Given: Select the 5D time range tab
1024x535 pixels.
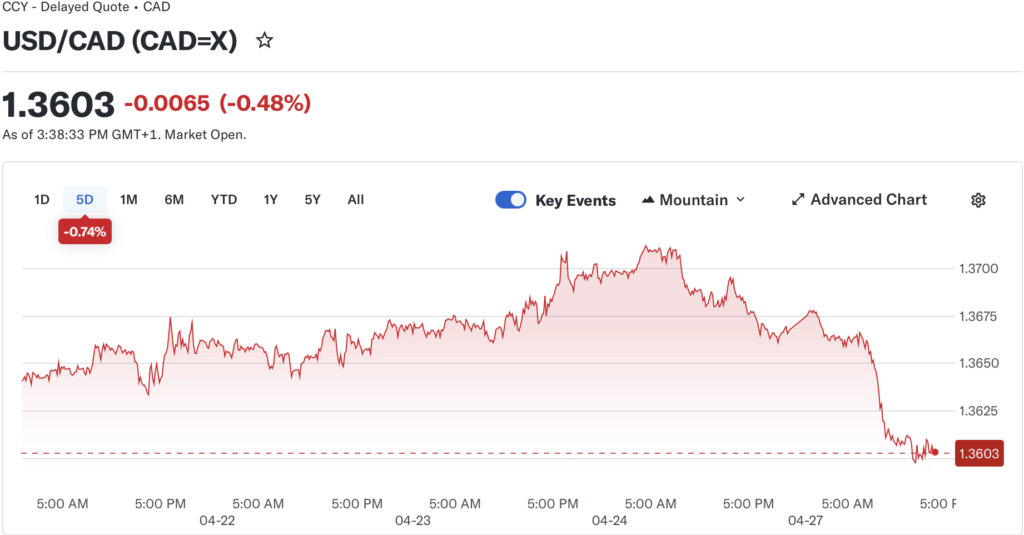Looking at the screenshot, I should tap(85, 199).
